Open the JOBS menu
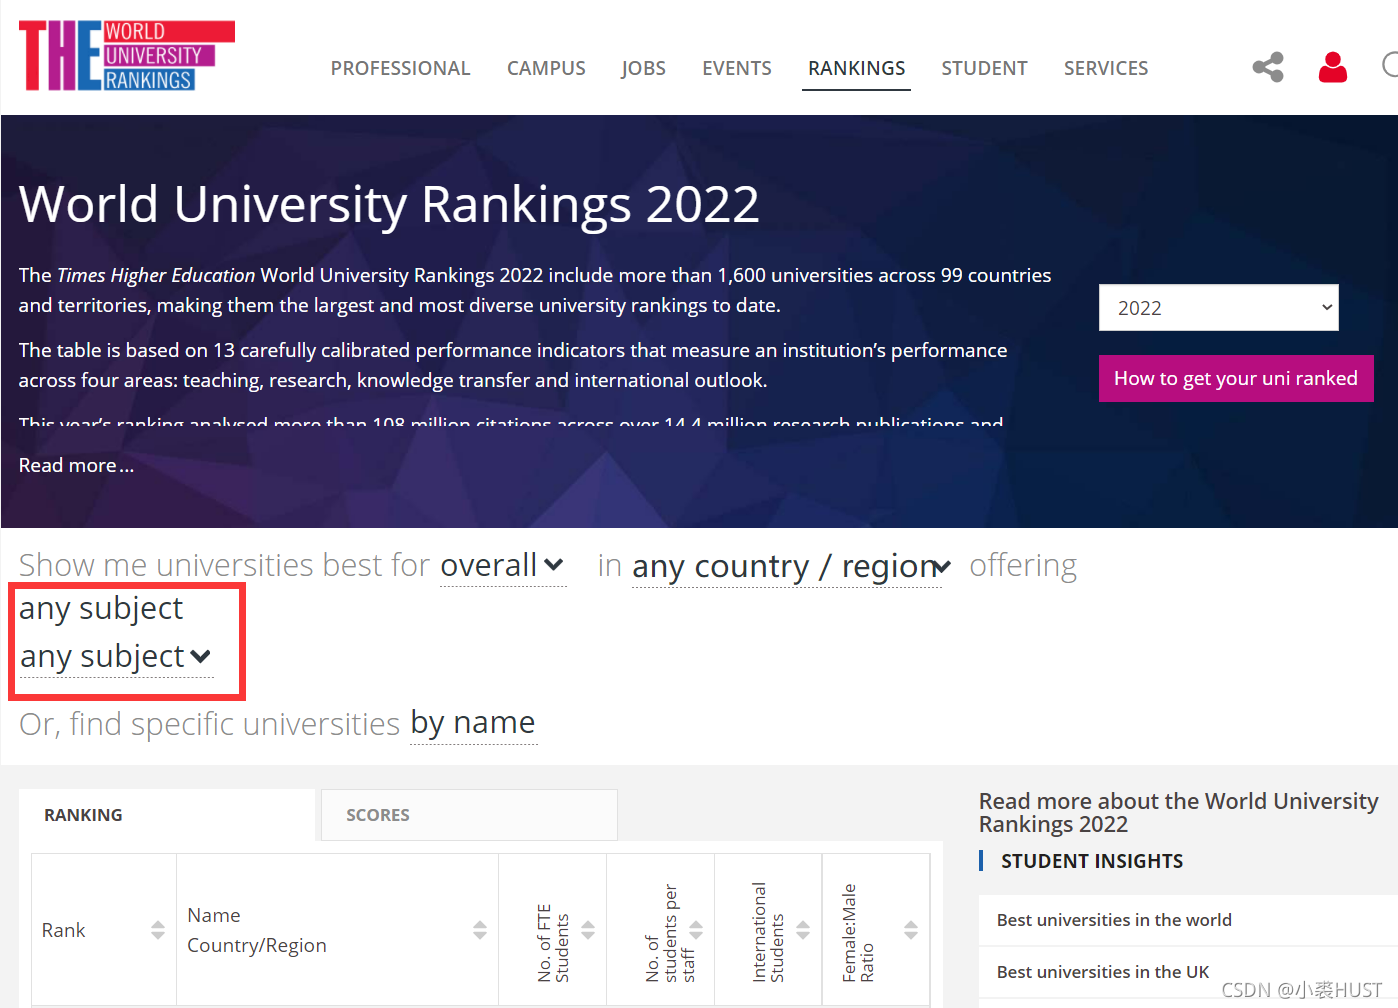This screenshot has height=1008, width=1398. (x=643, y=68)
